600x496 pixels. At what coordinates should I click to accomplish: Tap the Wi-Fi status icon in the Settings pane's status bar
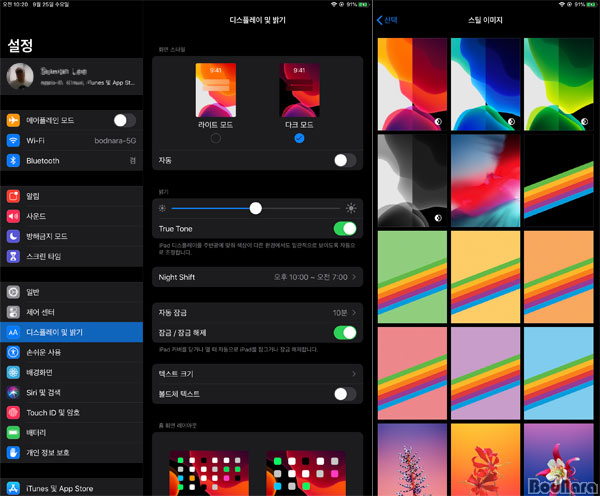pos(334,4)
